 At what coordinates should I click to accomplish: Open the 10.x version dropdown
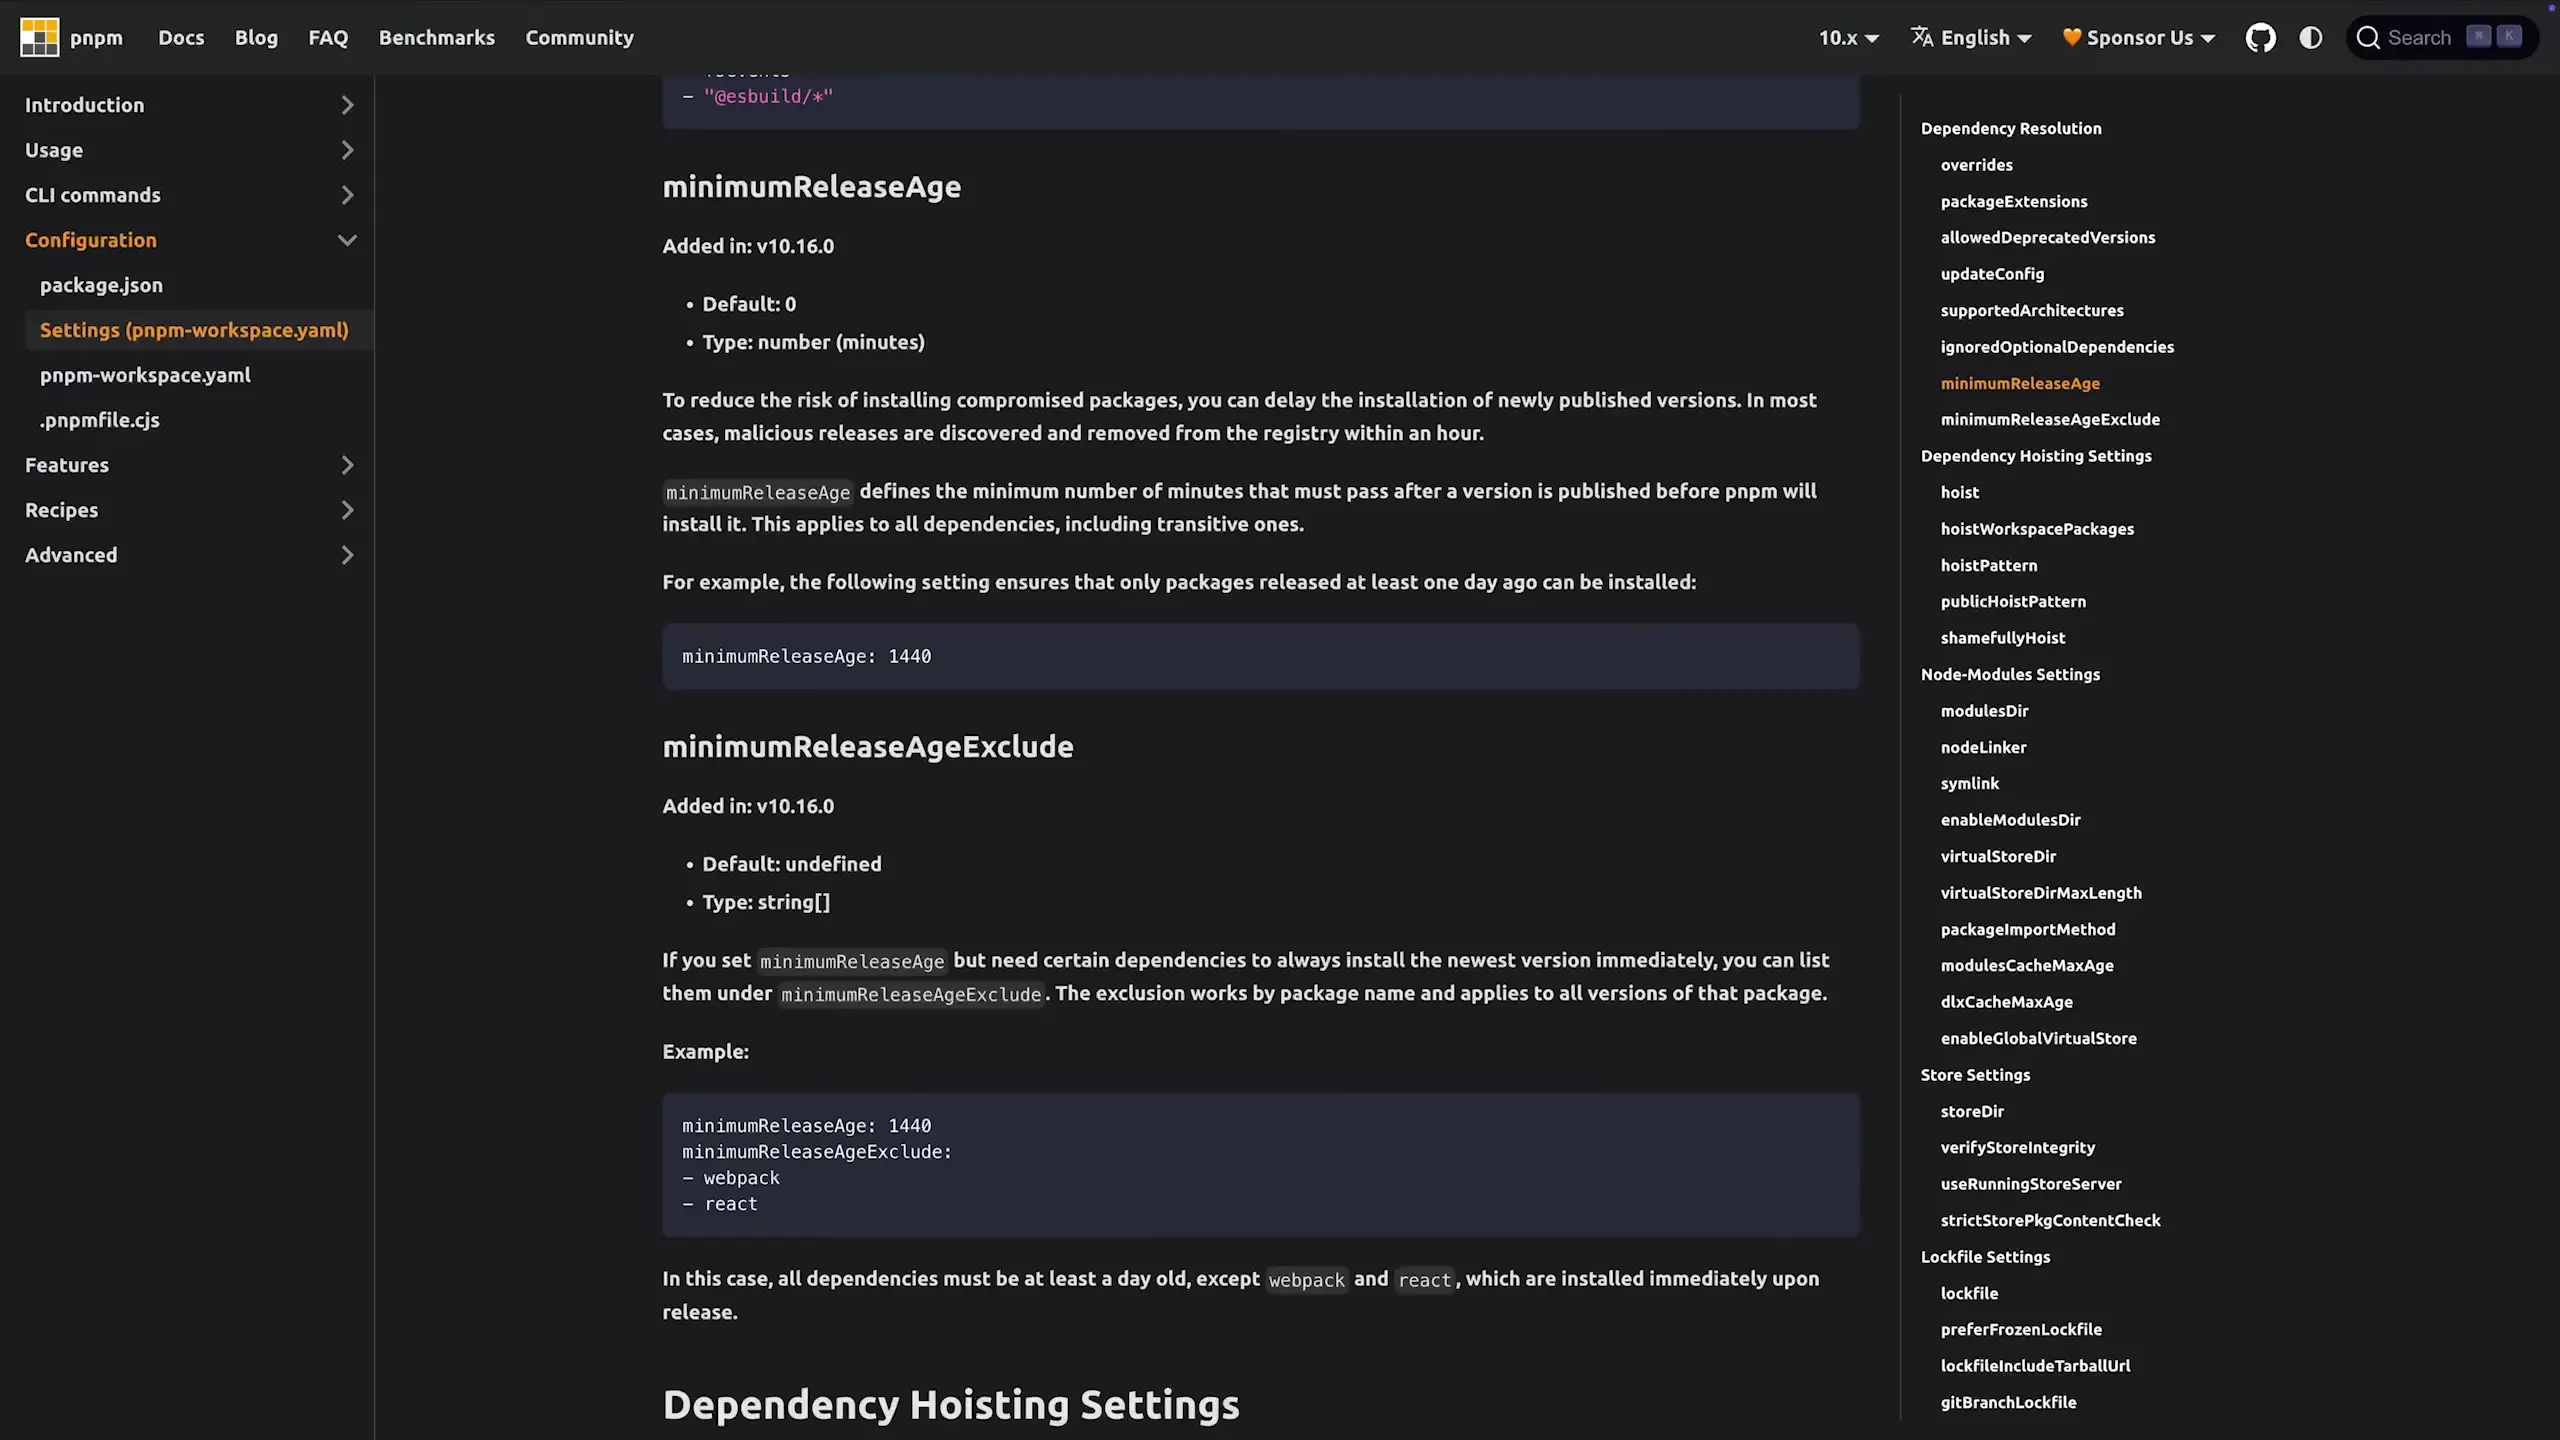tap(1848, 38)
